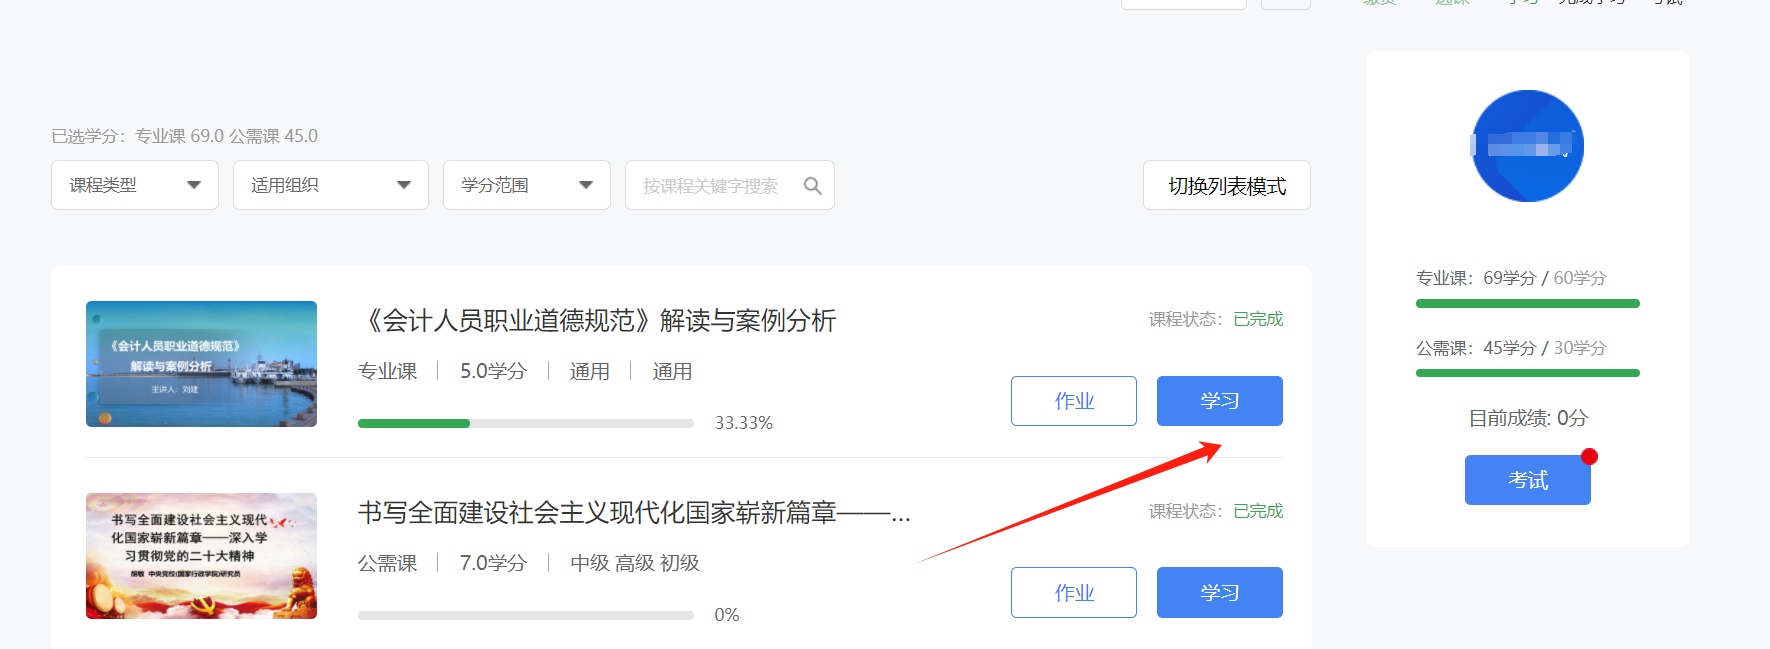Click 切换列表模式 button
Image resolution: width=1770 pixels, height=649 pixels.
click(x=1227, y=185)
